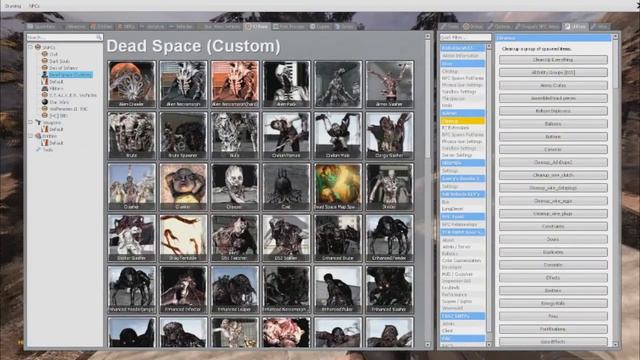
Task: Spawn the Drag Tentacle NPC
Action: point(183,238)
